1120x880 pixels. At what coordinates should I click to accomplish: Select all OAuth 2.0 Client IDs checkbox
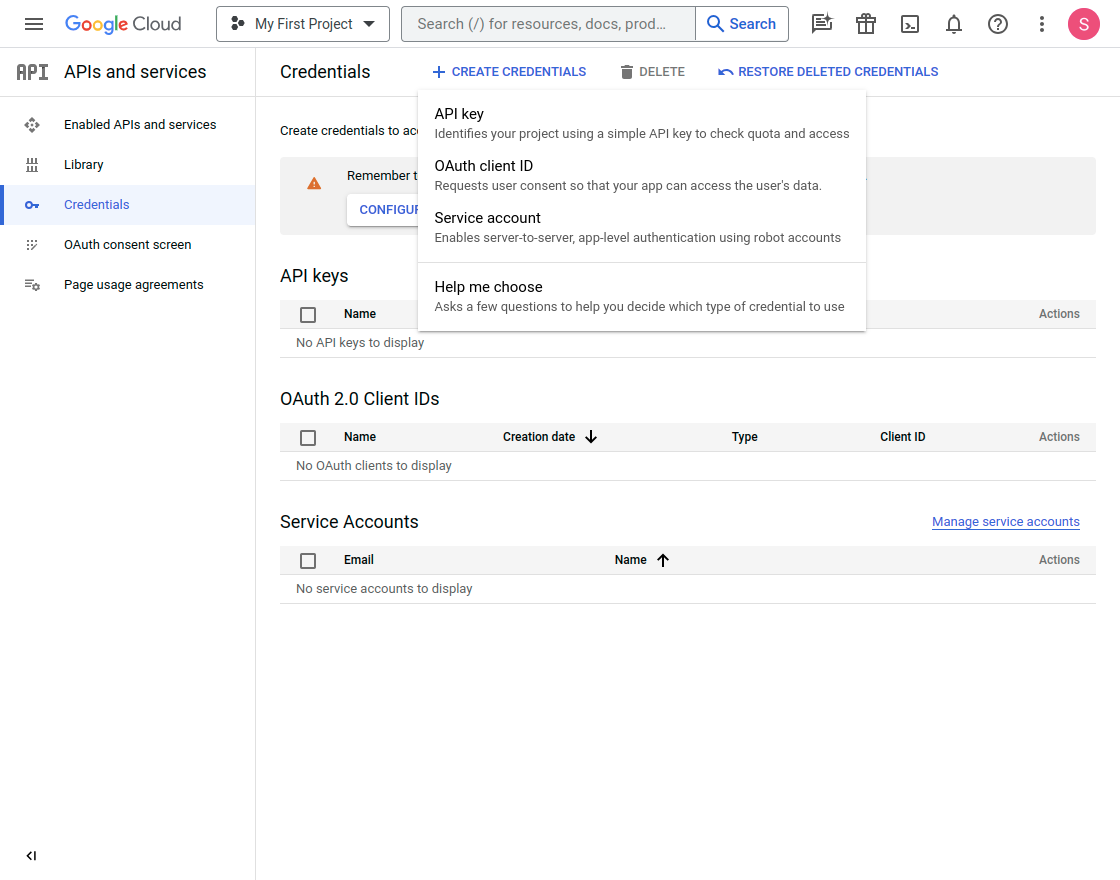point(308,438)
